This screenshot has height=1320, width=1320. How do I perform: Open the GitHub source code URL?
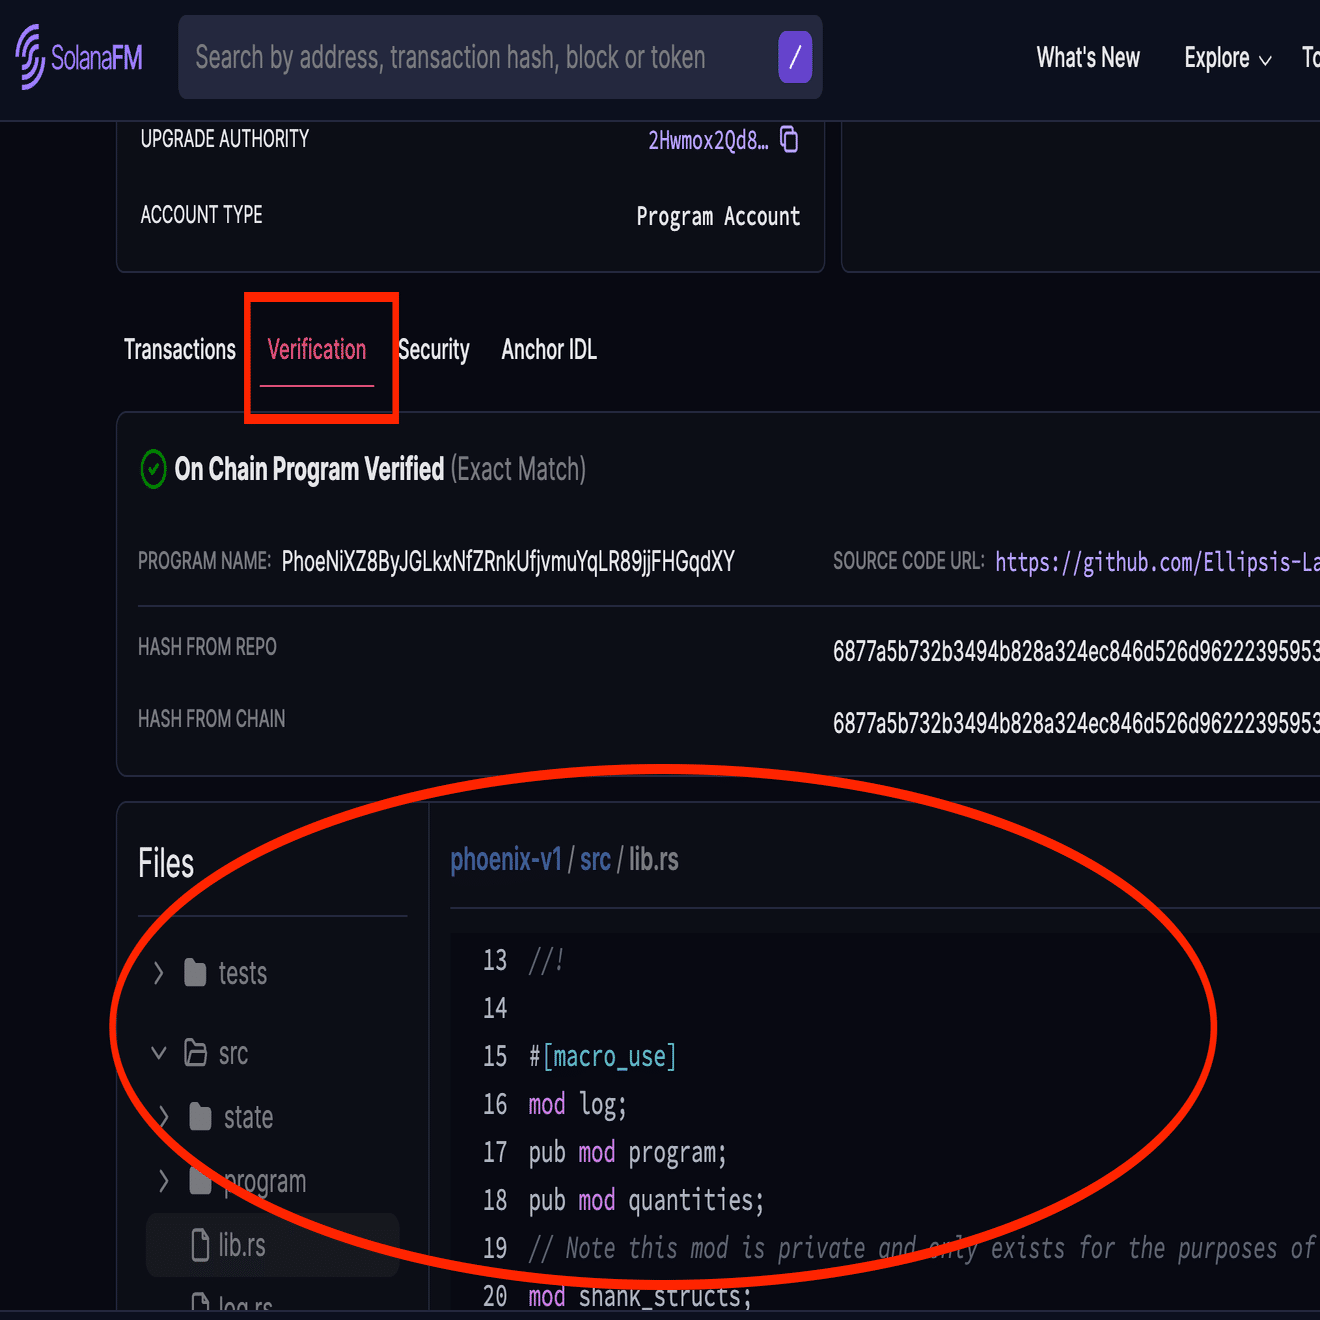(x=1157, y=562)
